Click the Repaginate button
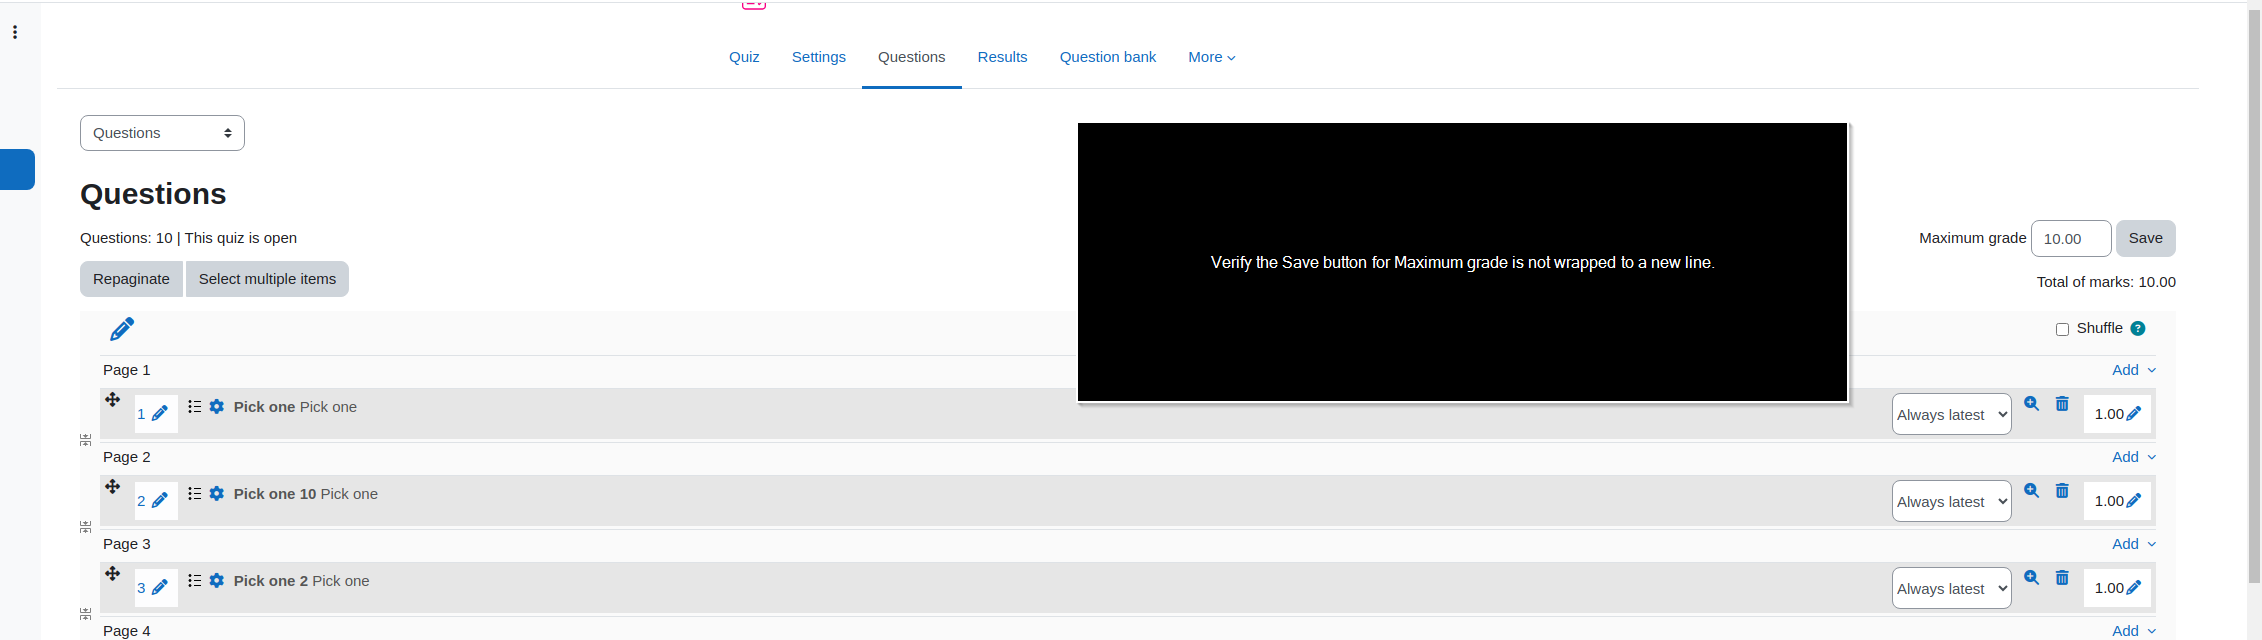The height and width of the screenshot is (640, 2262). point(131,279)
